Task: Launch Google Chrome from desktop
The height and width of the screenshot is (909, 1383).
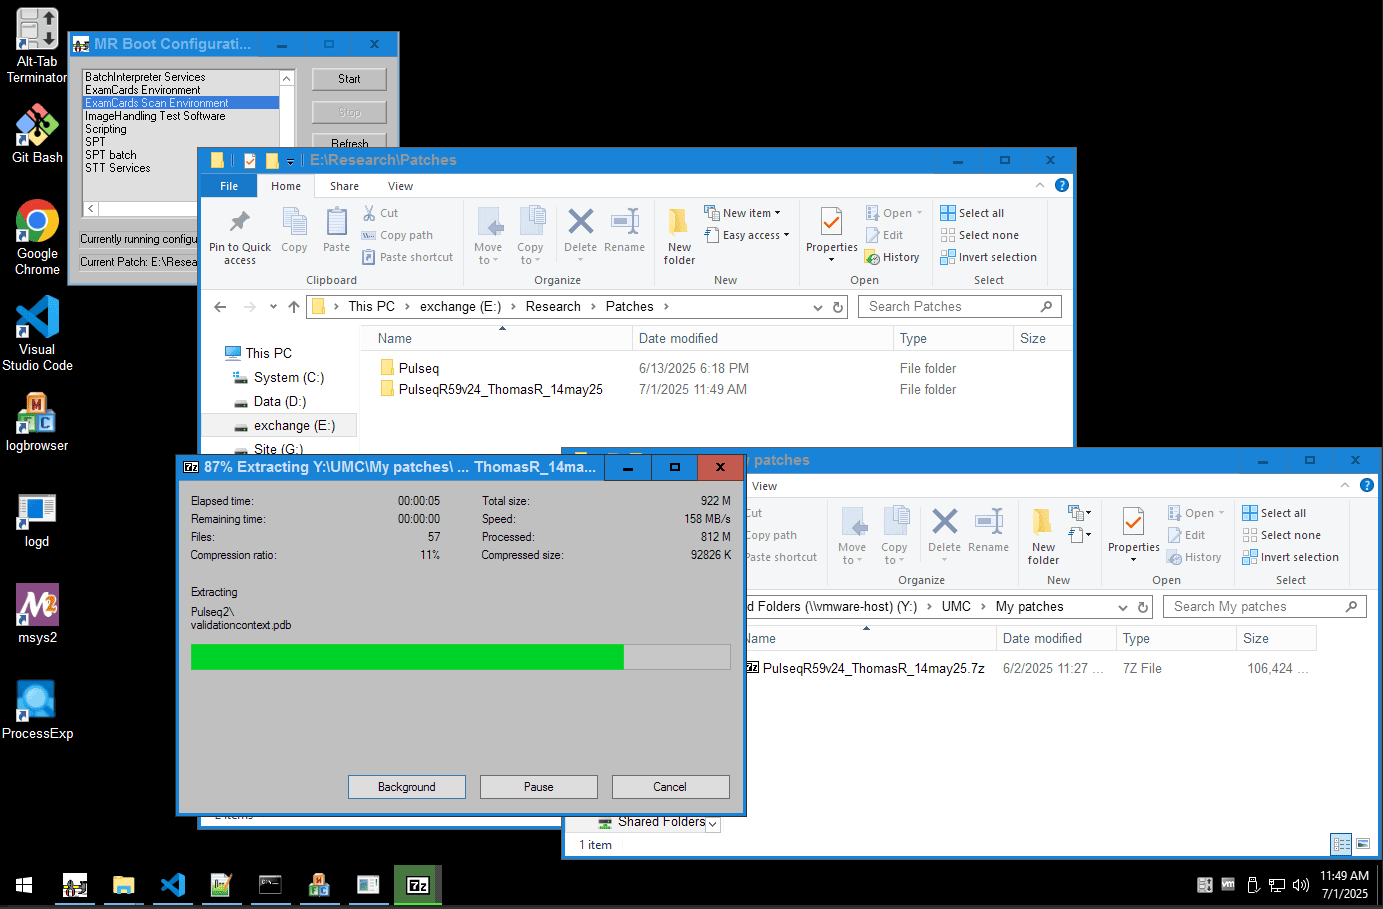Action: (37, 237)
